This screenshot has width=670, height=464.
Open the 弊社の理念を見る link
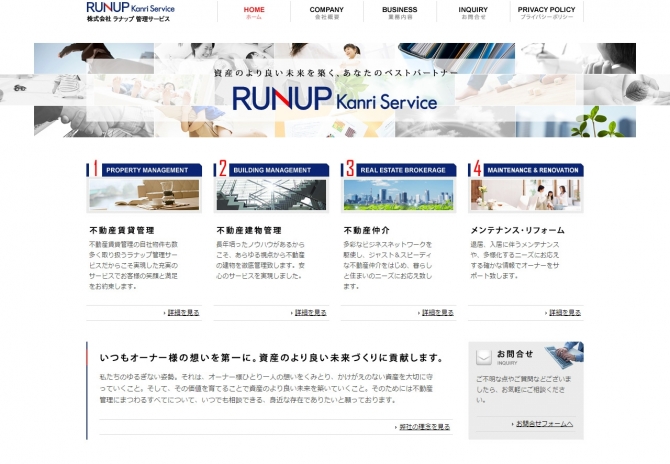click(x=424, y=427)
